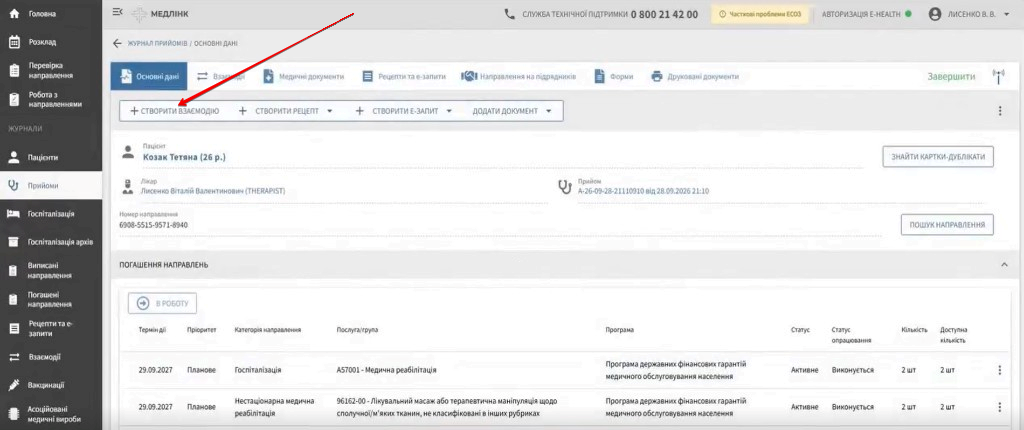The width and height of the screenshot is (1024, 430).
Task: Go back using the left arrow icon
Action: [118, 43]
